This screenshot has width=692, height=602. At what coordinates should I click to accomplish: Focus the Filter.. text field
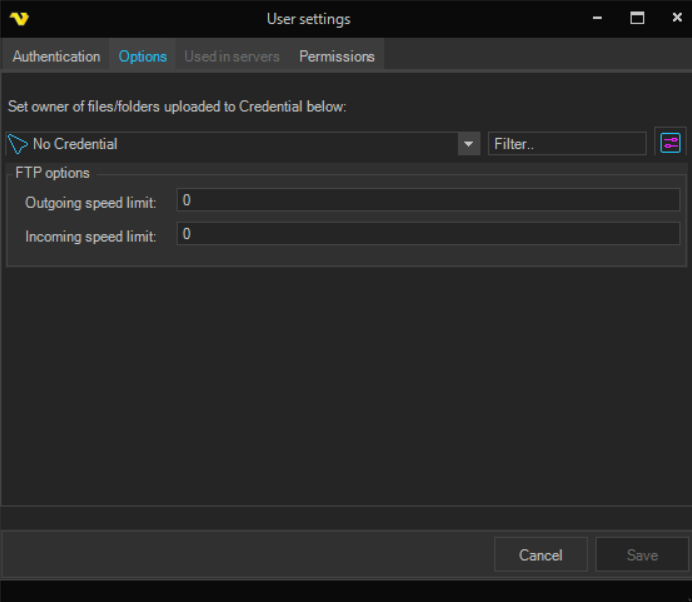566,144
